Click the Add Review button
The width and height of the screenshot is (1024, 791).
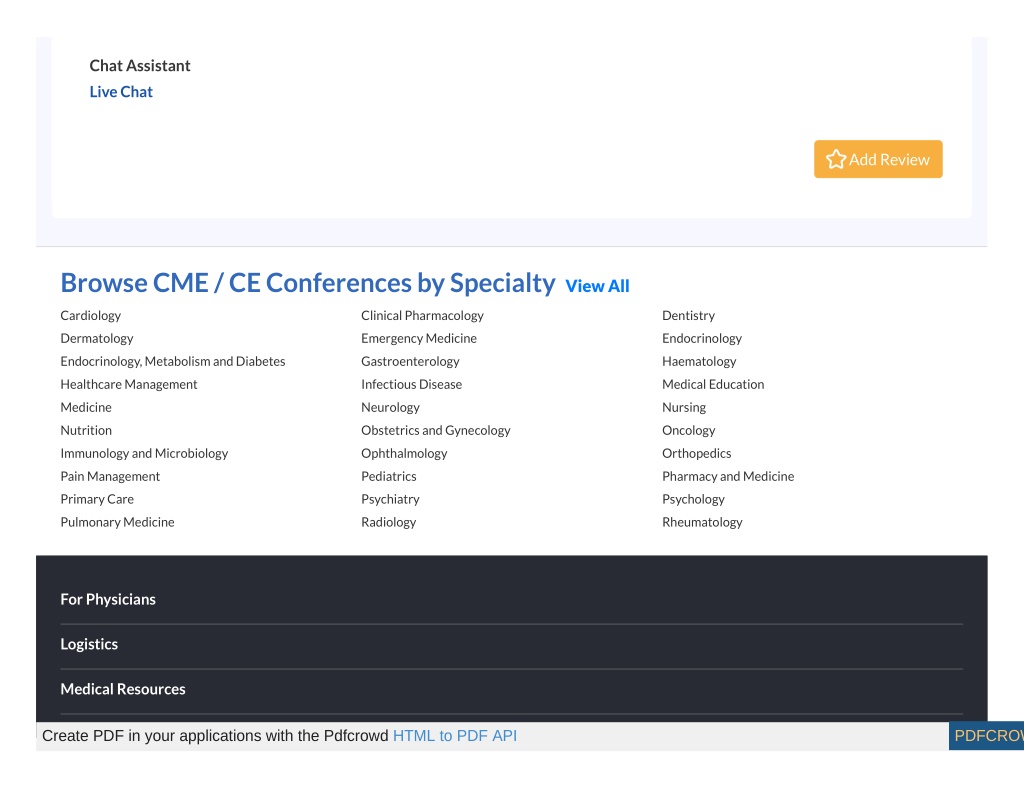pos(878,159)
